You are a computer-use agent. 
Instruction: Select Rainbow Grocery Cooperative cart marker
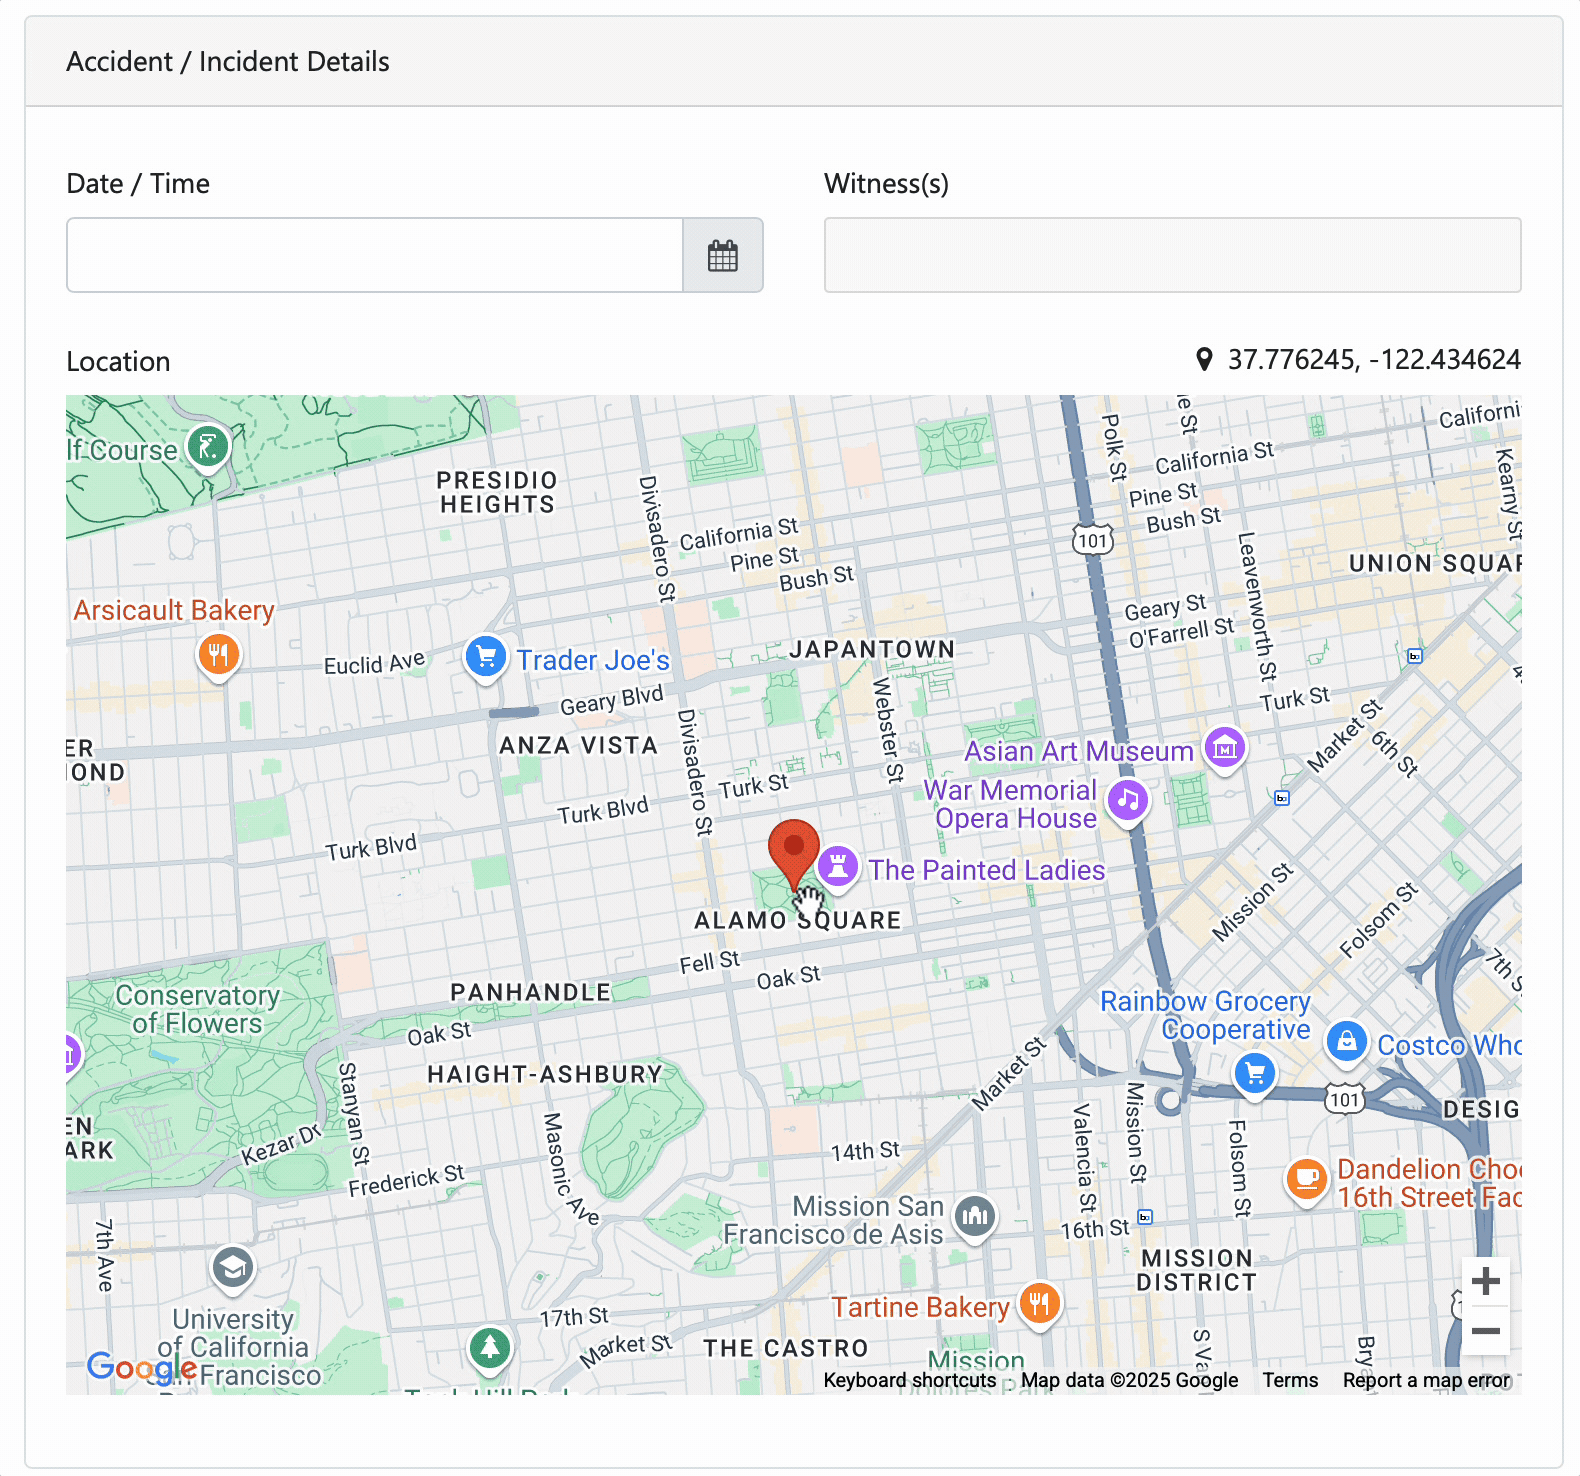pyautogui.click(x=1255, y=1076)
